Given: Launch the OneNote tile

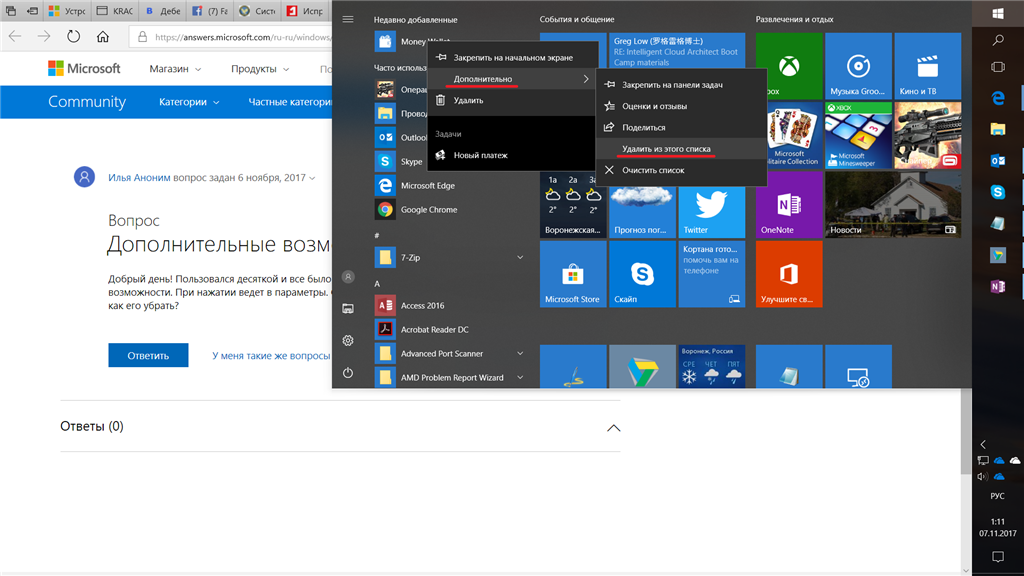Looking at the screenshot, I should [788, 204].
